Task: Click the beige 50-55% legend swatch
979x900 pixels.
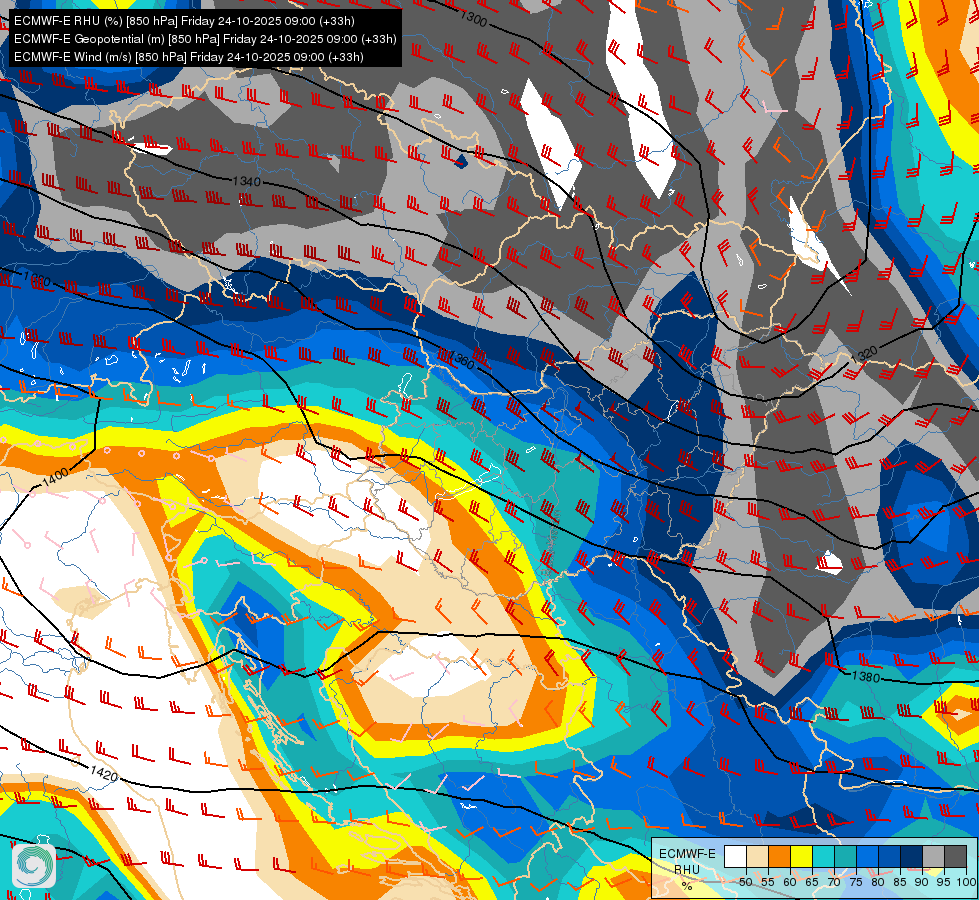Action: coord(757,857)
